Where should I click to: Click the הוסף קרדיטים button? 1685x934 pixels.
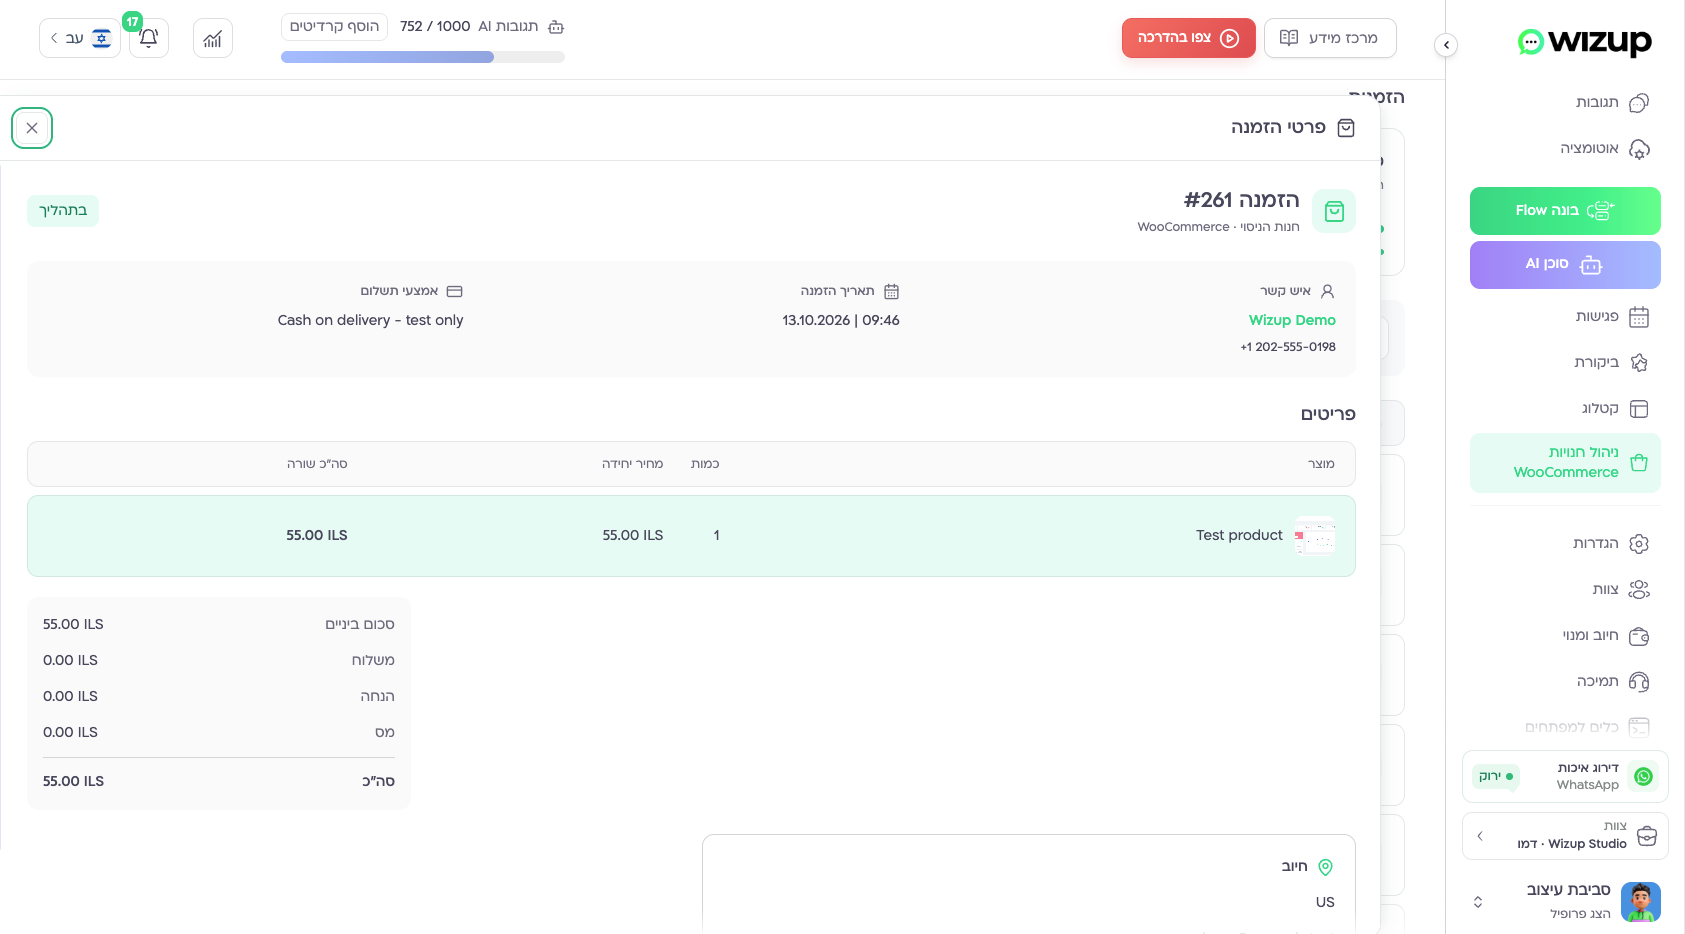coord(334,26)
